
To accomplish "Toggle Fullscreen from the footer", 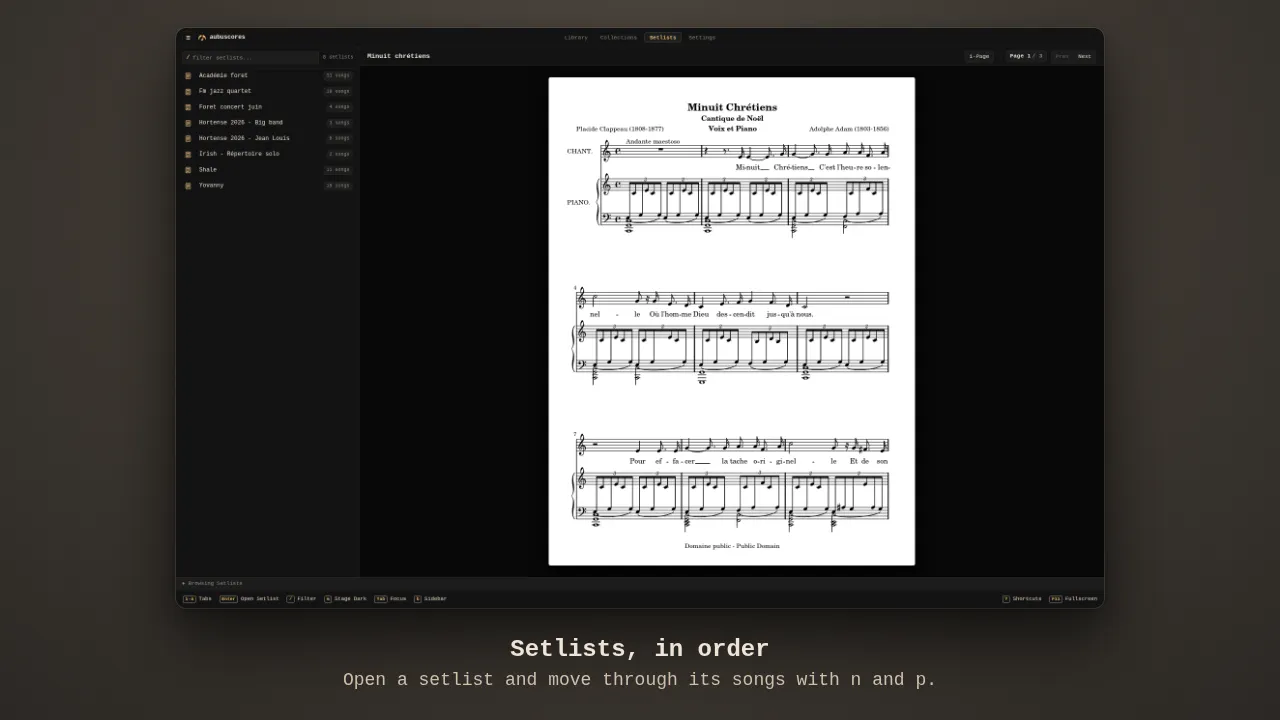I will (1073, 599).
